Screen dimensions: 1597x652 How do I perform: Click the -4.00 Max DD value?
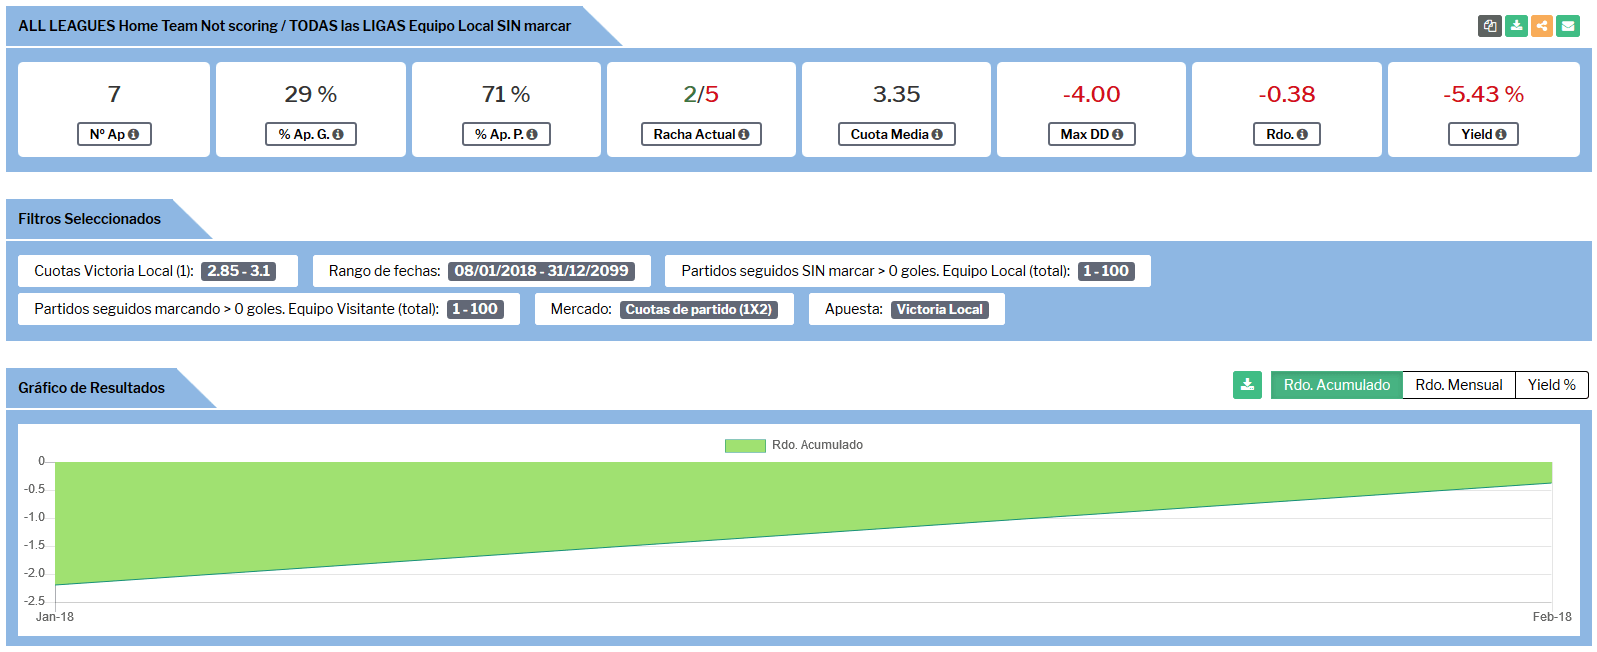[x=1091, y=94]
